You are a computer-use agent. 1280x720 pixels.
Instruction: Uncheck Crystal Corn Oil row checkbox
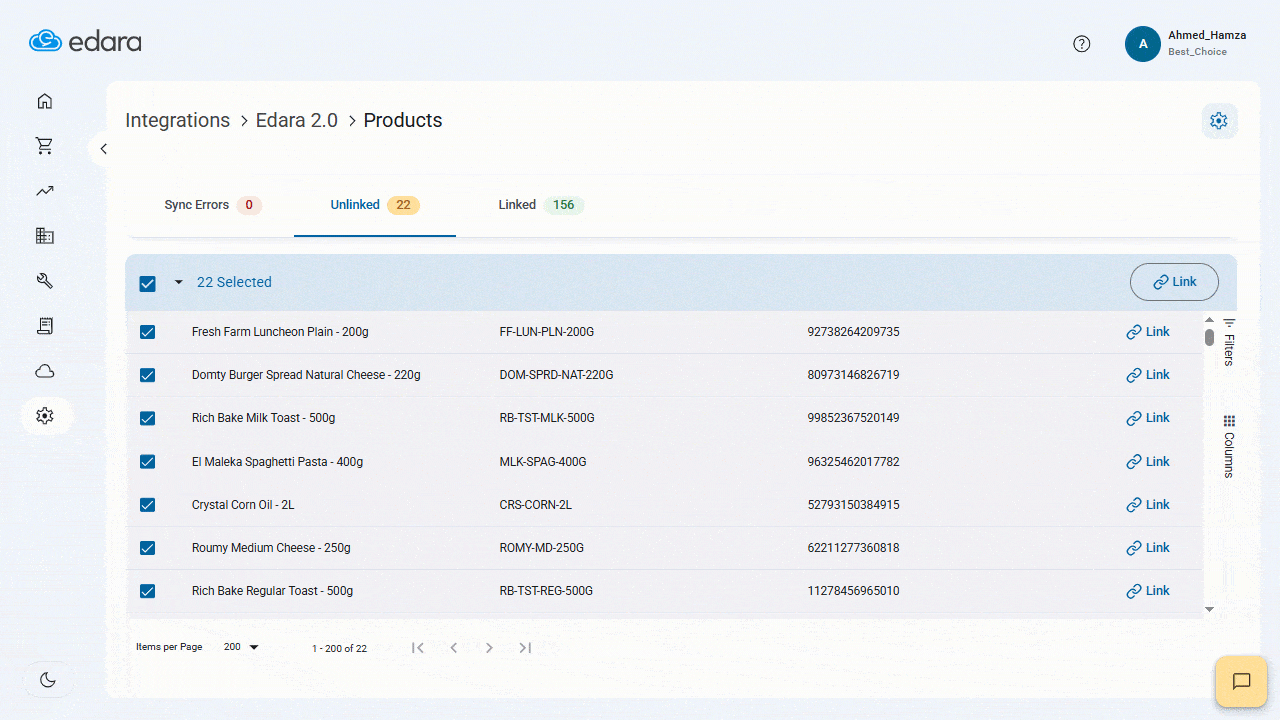pos(148,505)
